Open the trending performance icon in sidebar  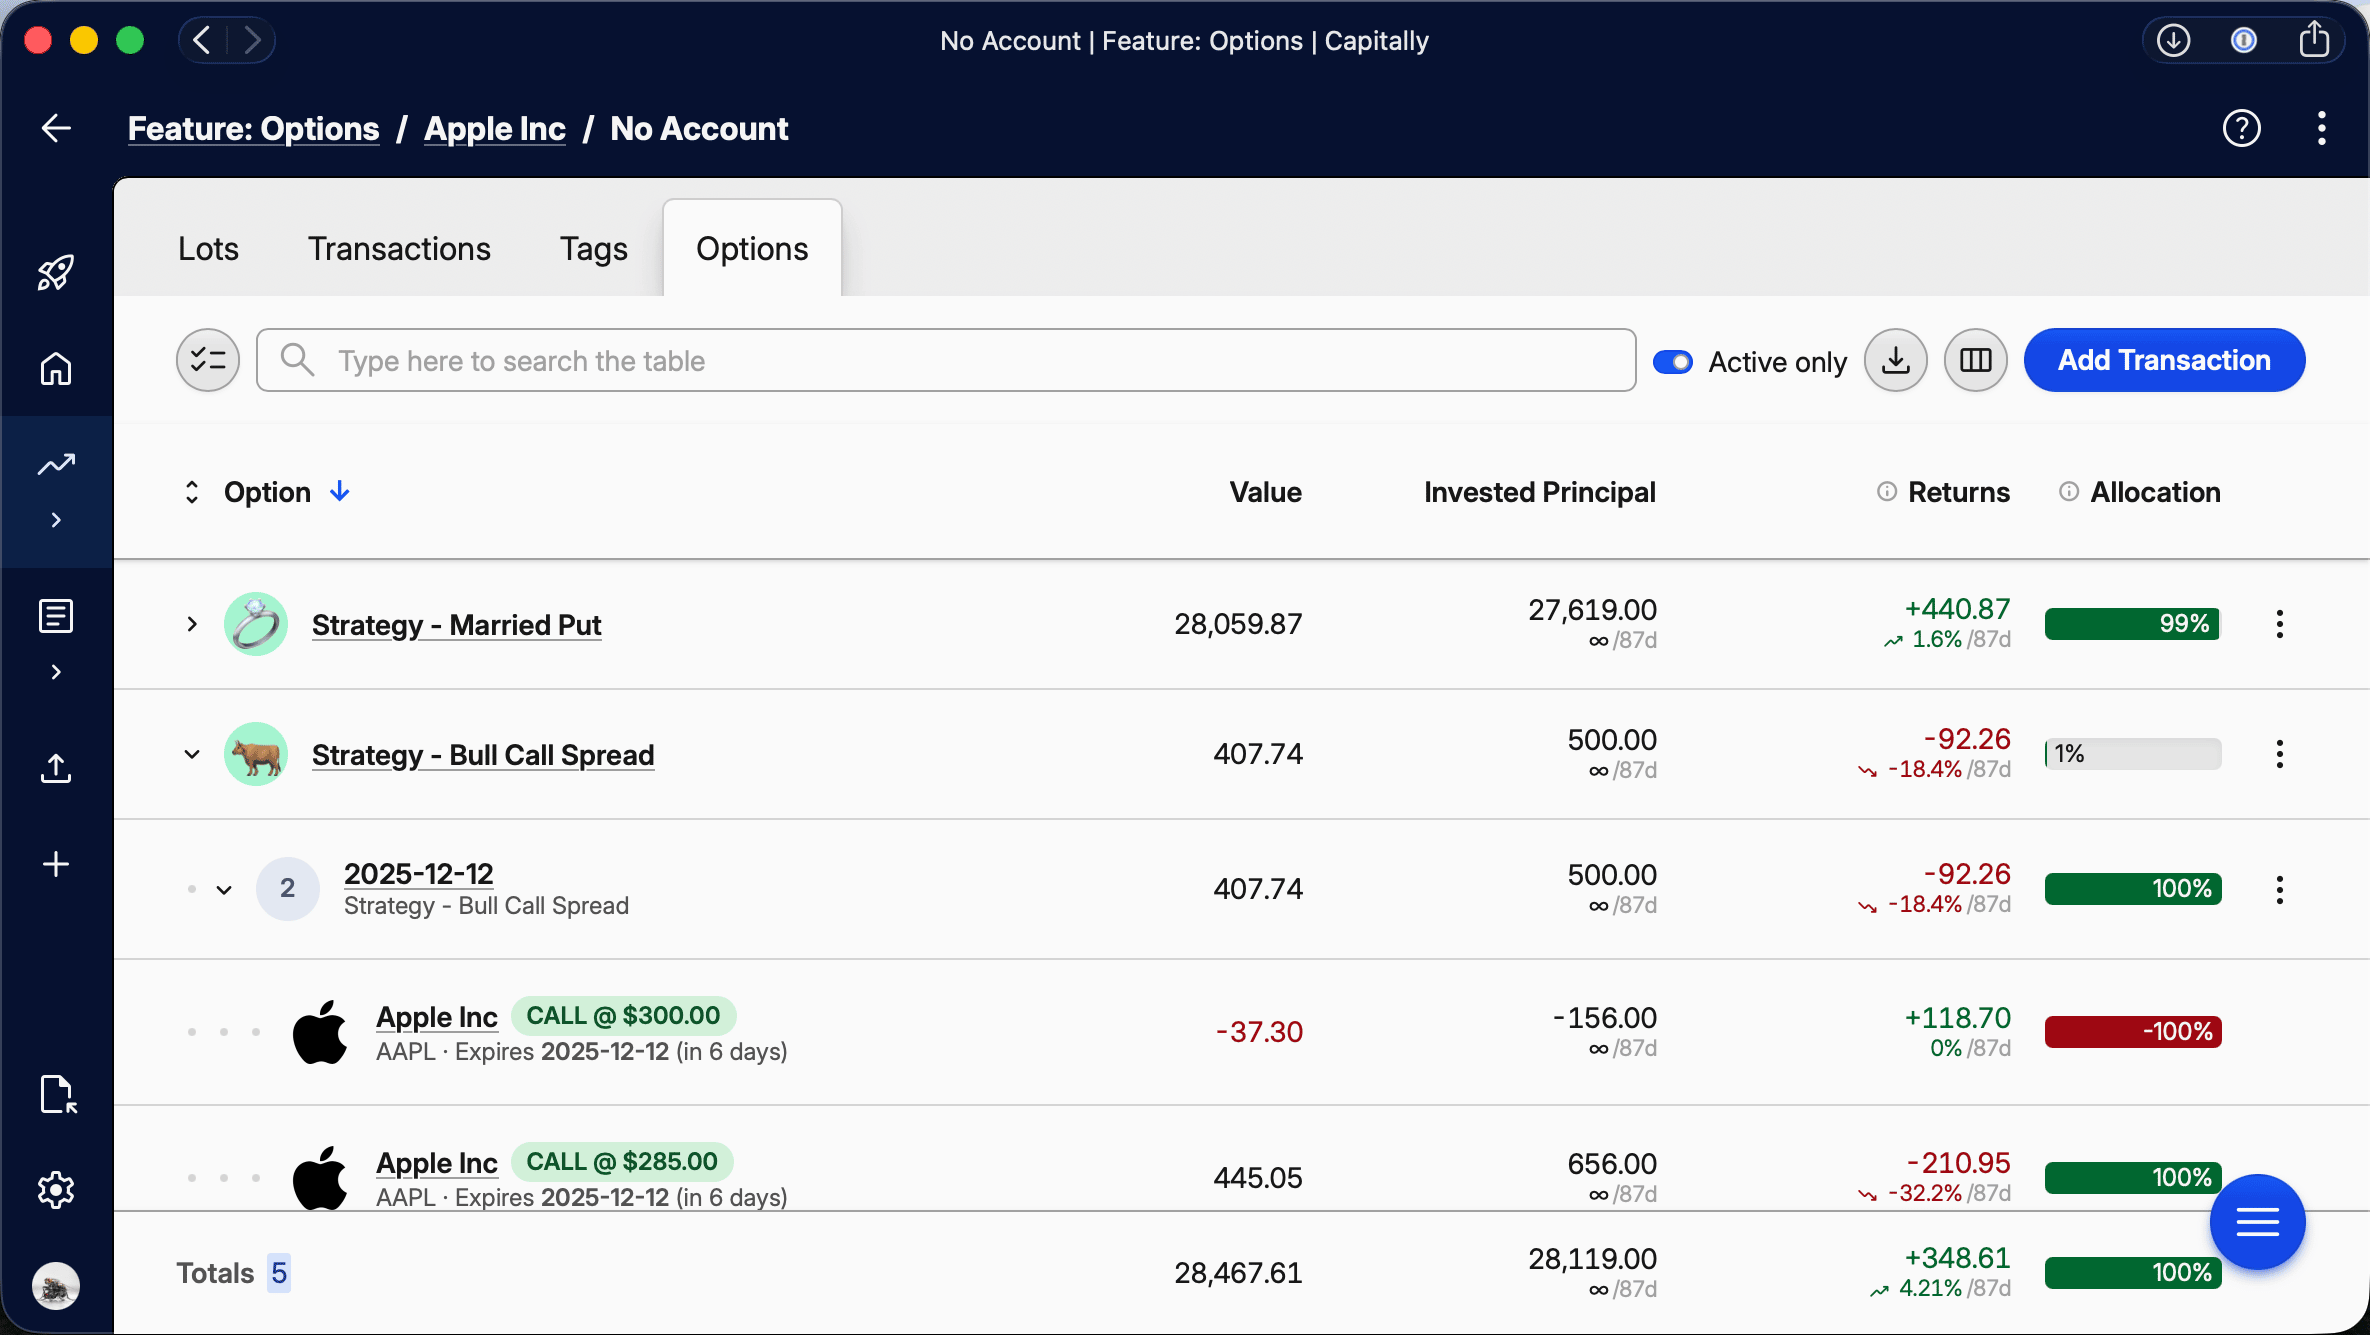coord(55,464)
